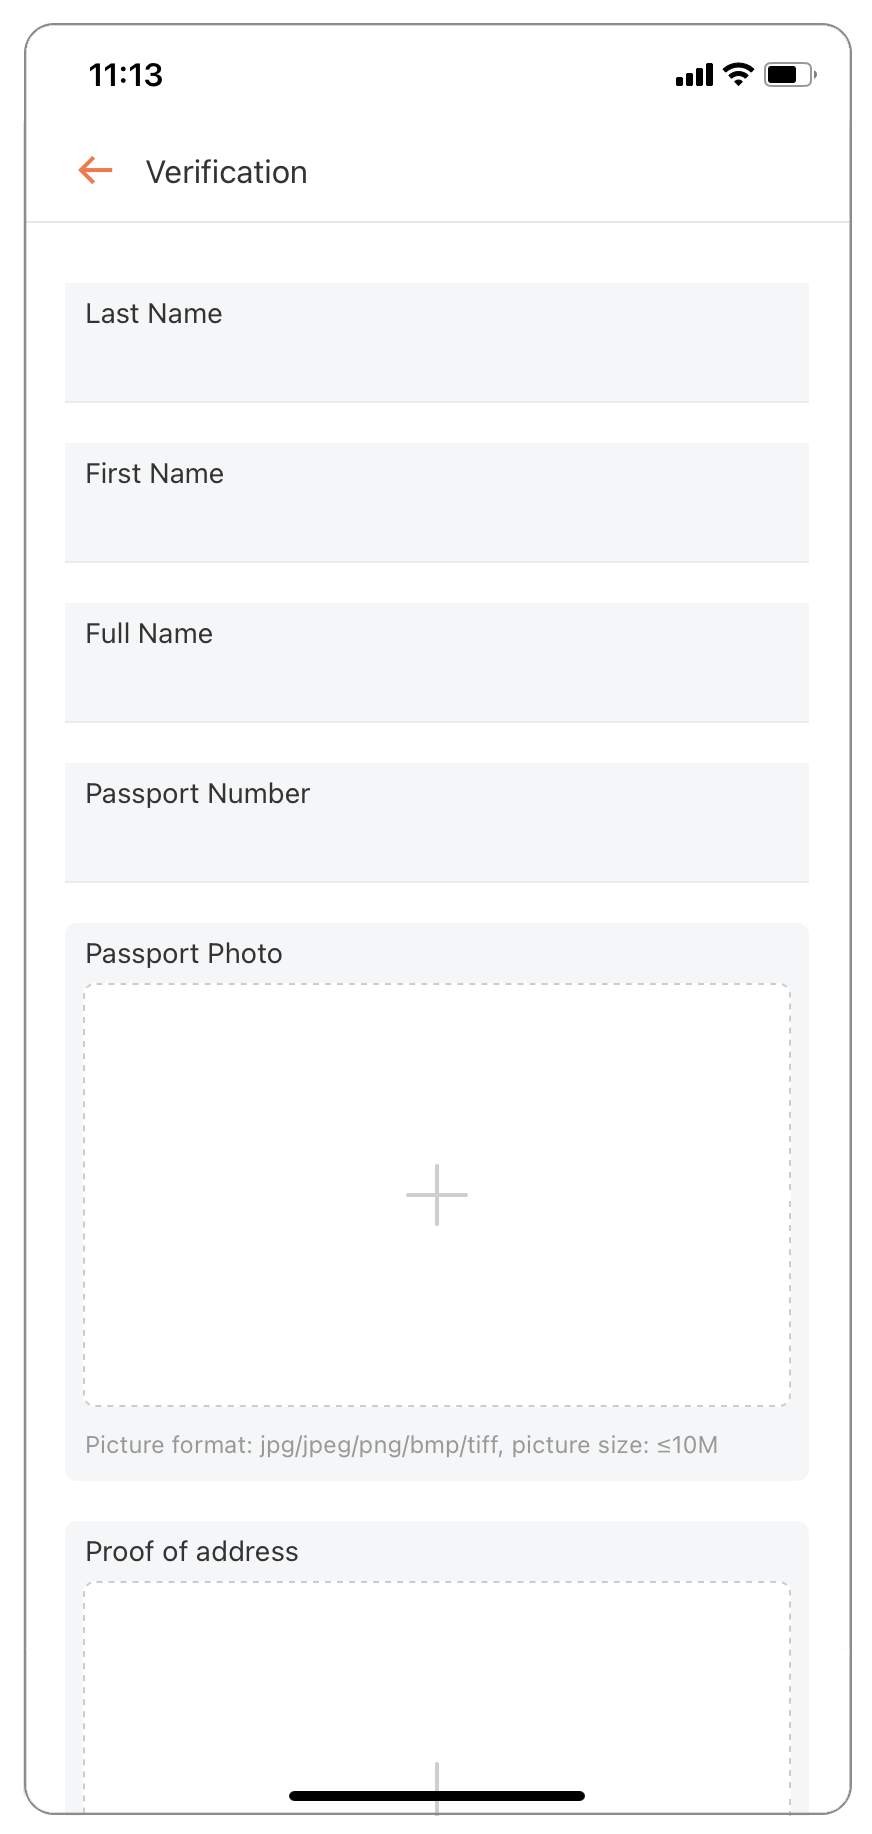This screenshot has height=1834, width=872.
Task: Tap the Verification page title
Action: pos(227,172)
